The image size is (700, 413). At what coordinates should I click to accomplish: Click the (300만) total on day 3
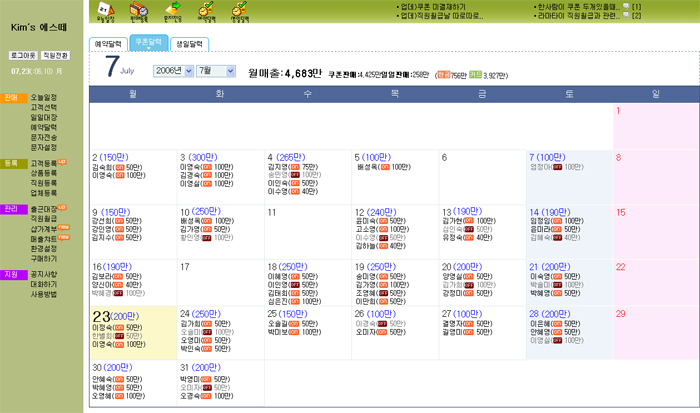click(x=204, y=157)
